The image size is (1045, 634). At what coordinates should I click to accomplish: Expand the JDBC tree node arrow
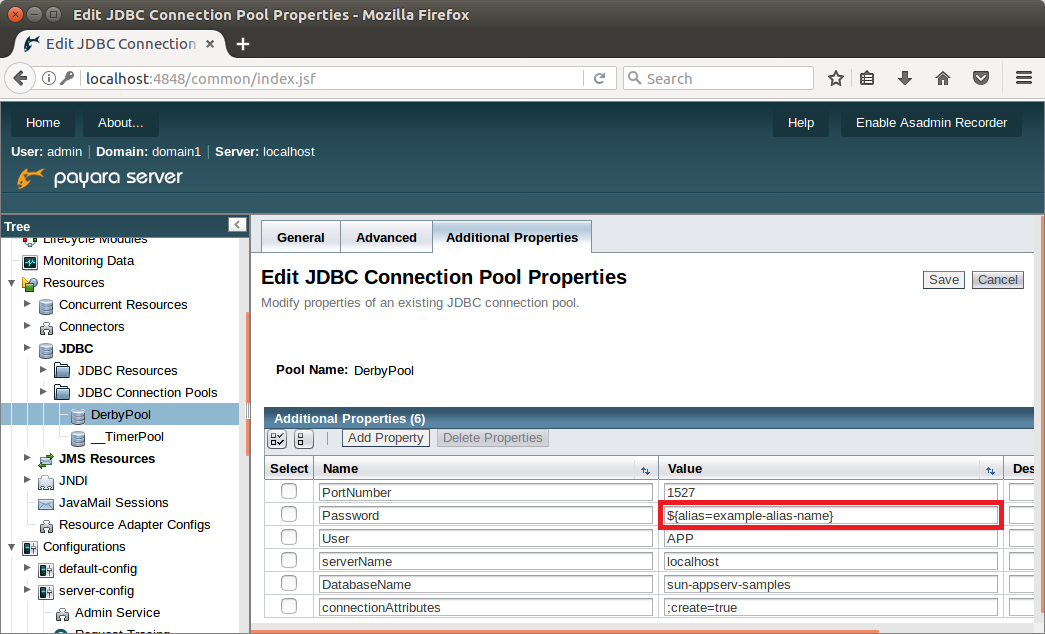[27, 347]
